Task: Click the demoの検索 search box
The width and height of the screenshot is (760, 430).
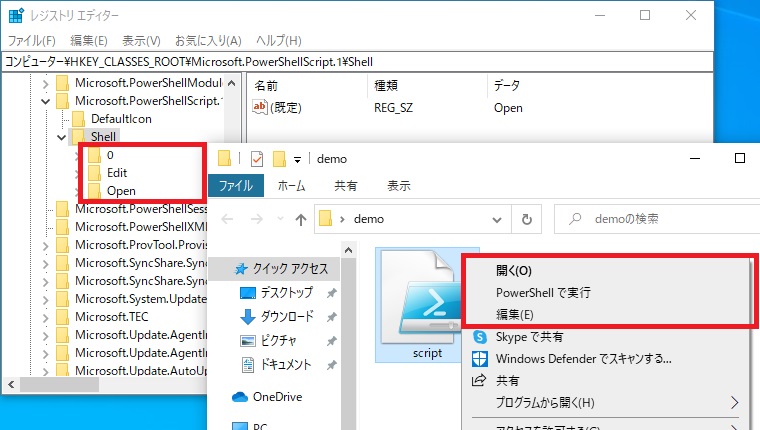Action: point(657,219)
